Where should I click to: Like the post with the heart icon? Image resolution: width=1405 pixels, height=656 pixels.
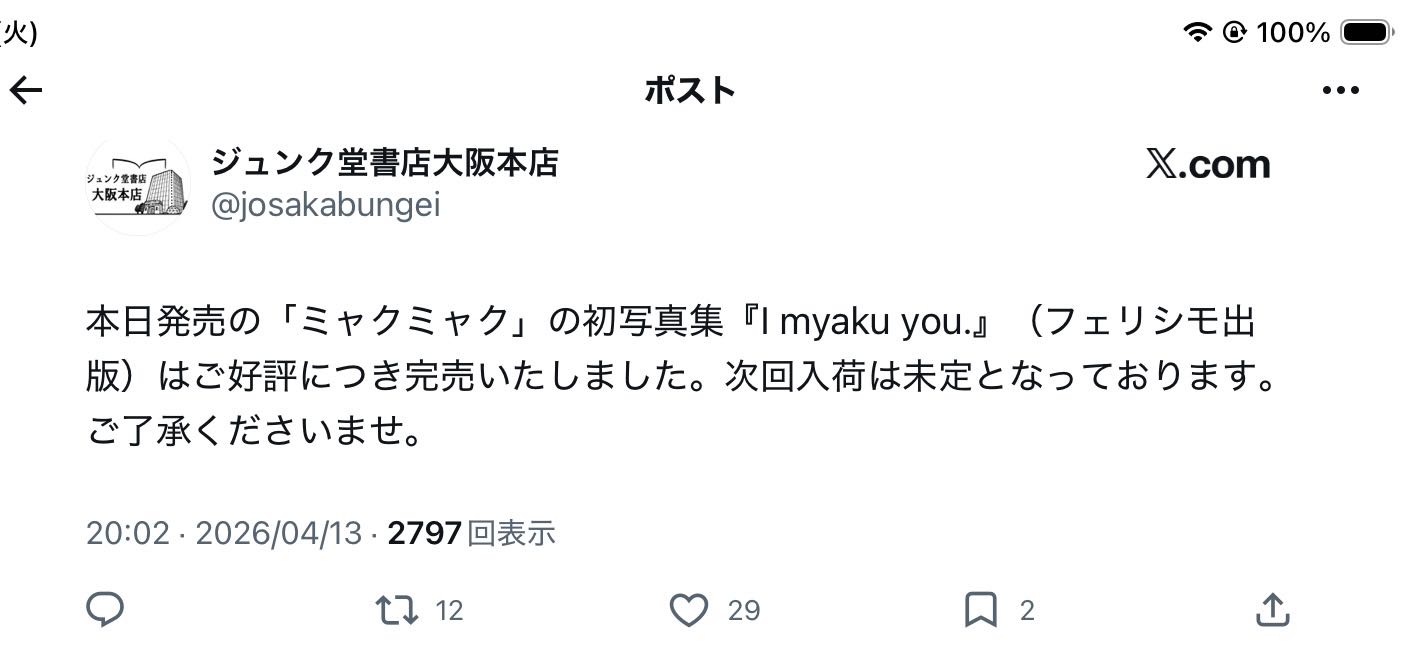688,609
